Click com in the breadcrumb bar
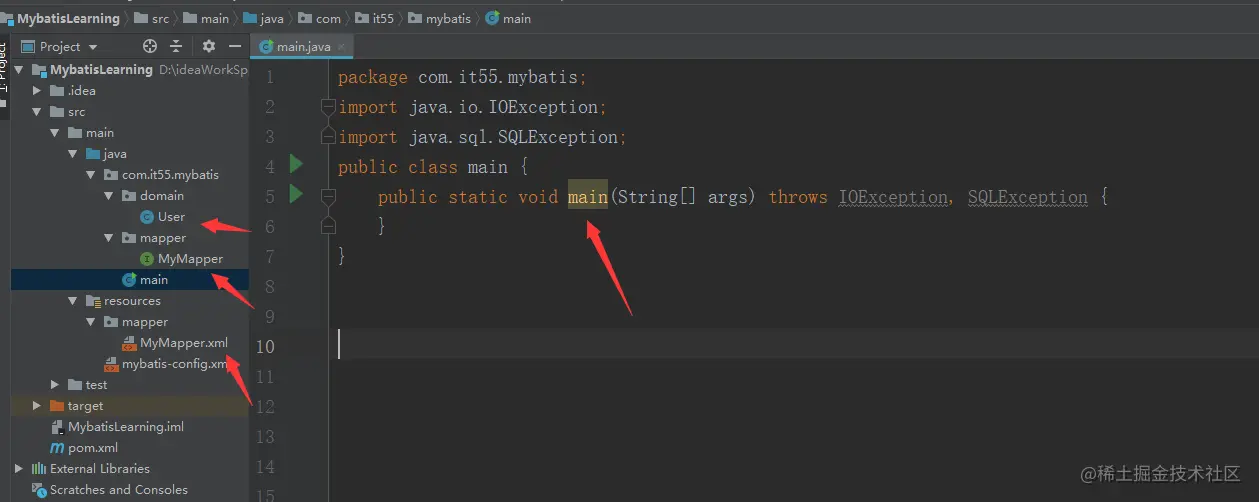1259x502 pixels. point(328,18)
